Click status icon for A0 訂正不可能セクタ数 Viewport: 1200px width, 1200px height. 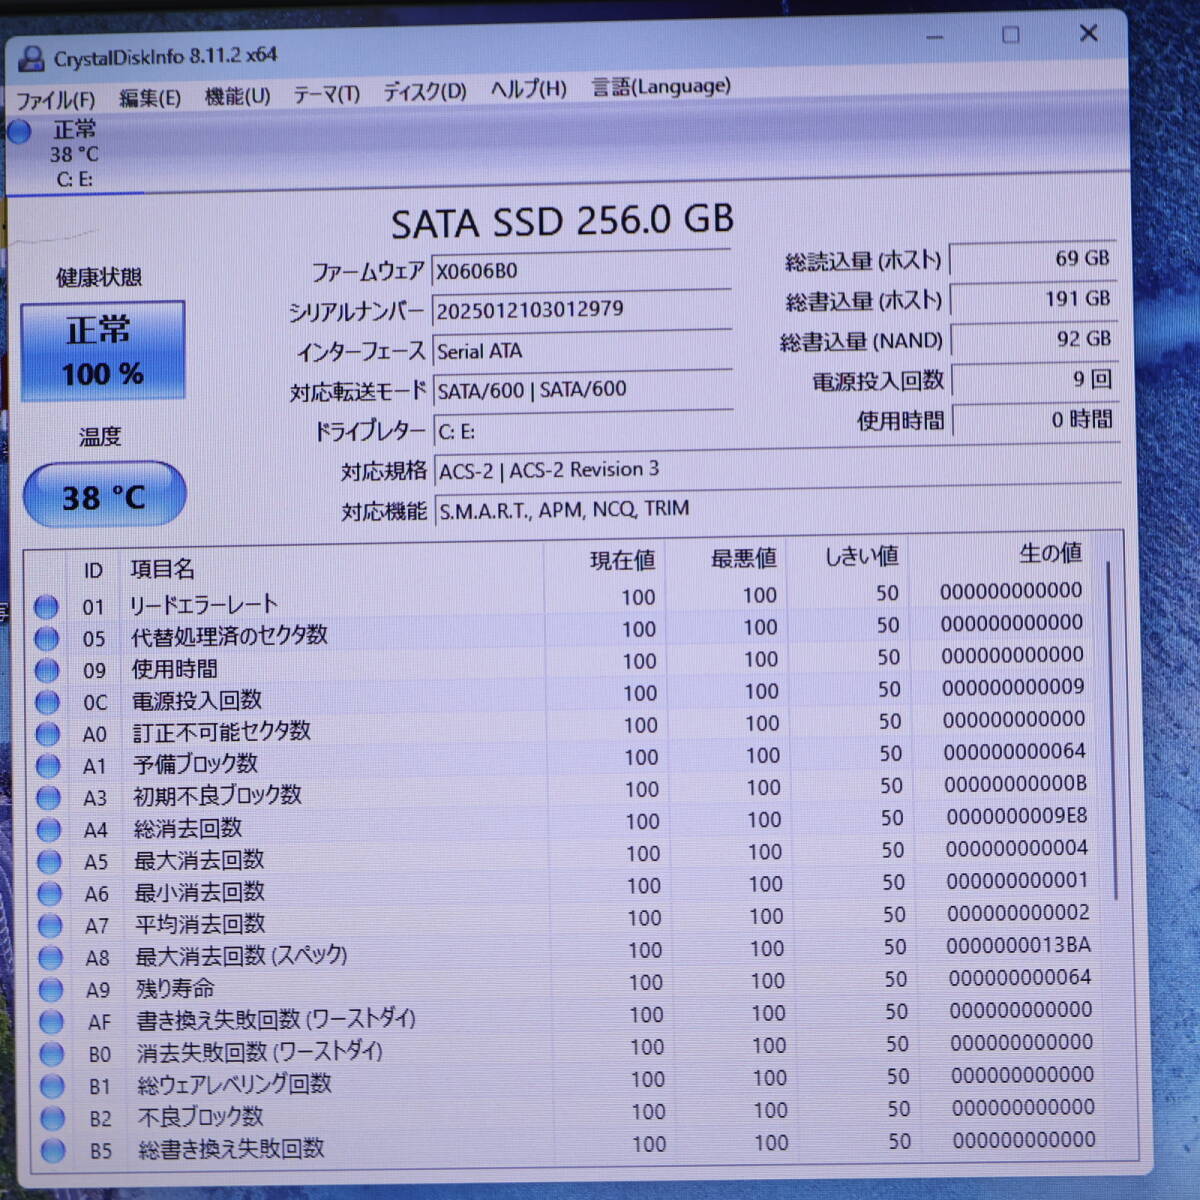click(x=48, y=734)
